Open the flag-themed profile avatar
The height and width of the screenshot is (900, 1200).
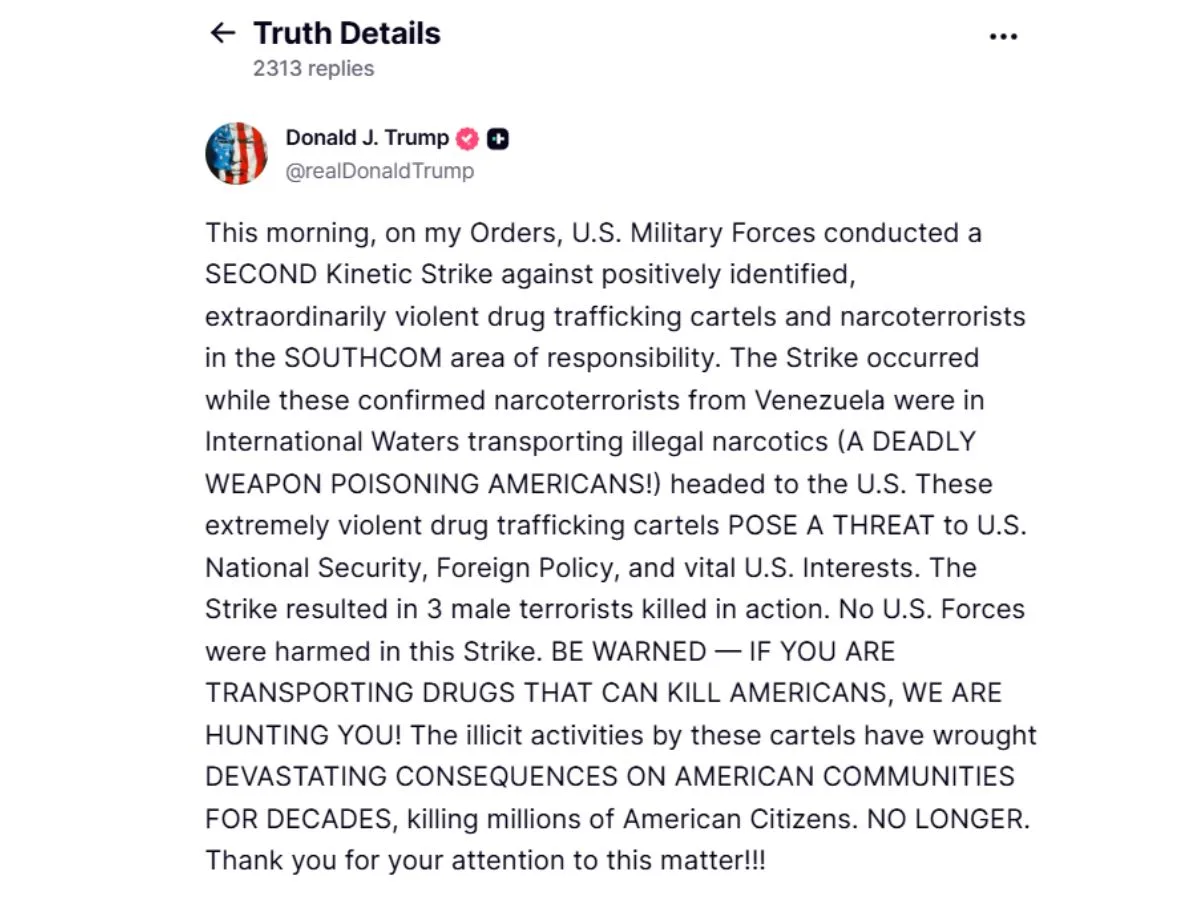[237, 154]
